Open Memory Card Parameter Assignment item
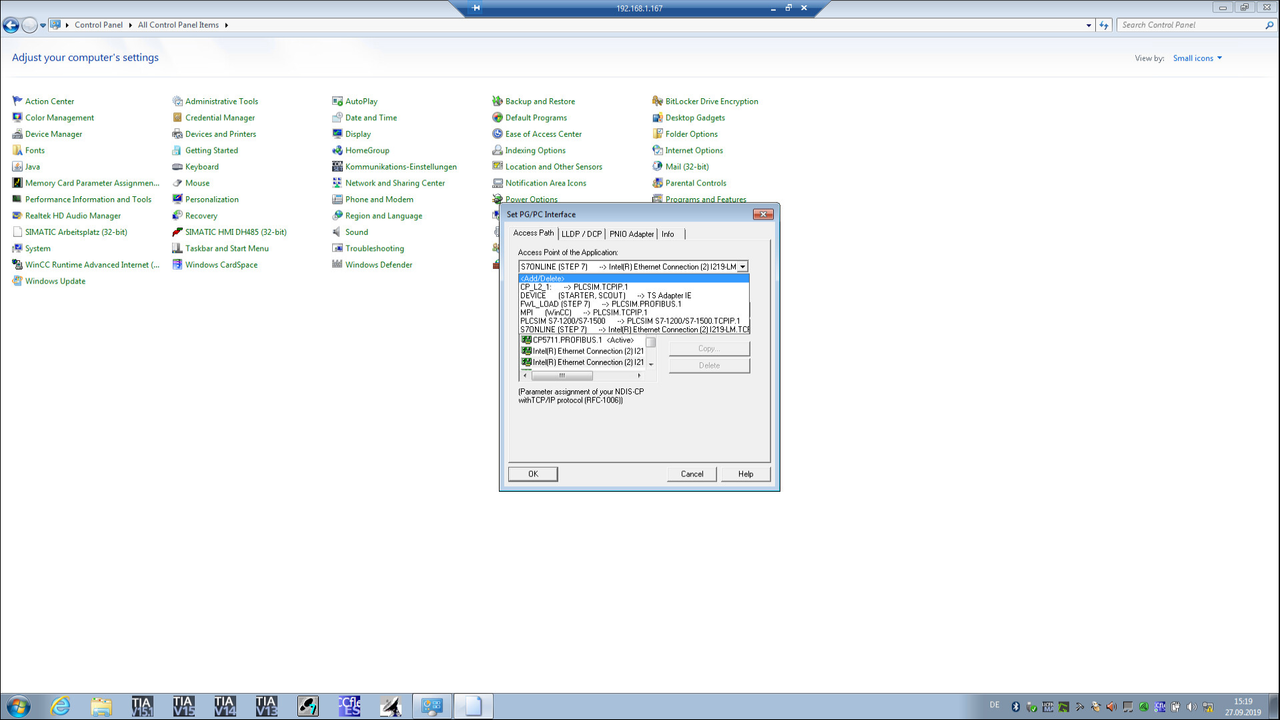The width and height of the screenshot is (1280, 720). (86, 183)
